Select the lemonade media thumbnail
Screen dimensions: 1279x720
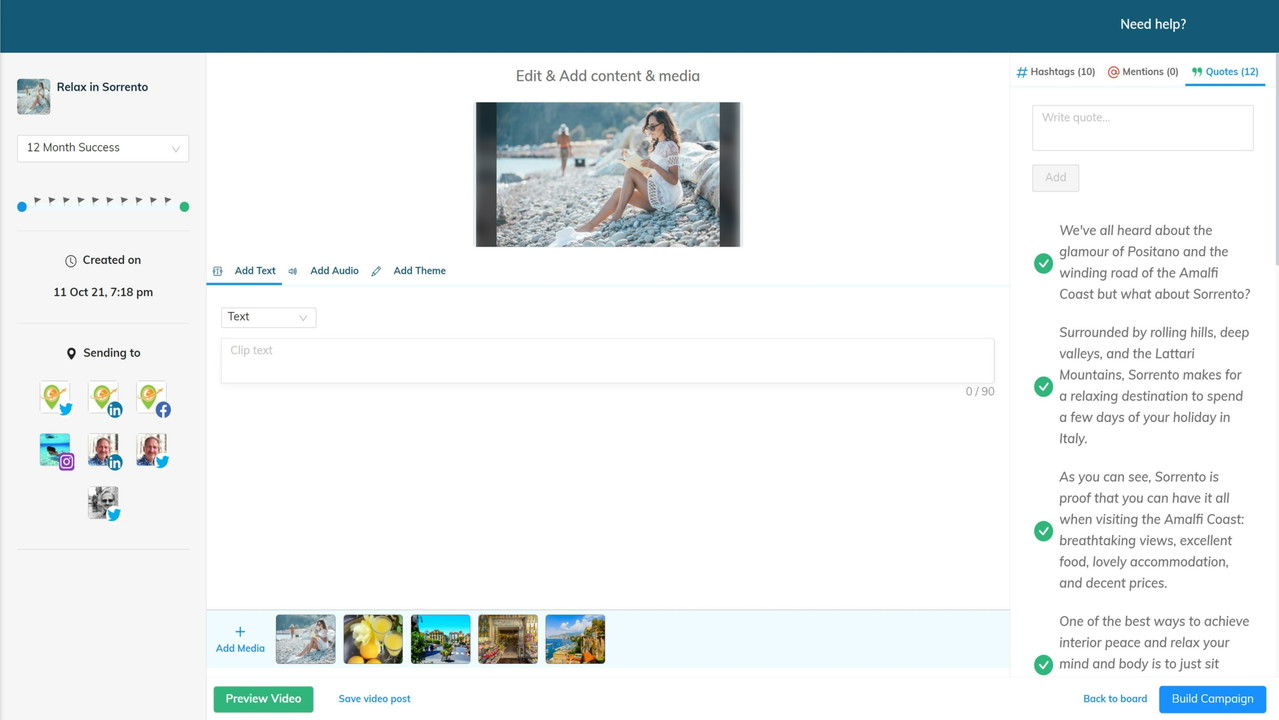click(x=373, y=639)
